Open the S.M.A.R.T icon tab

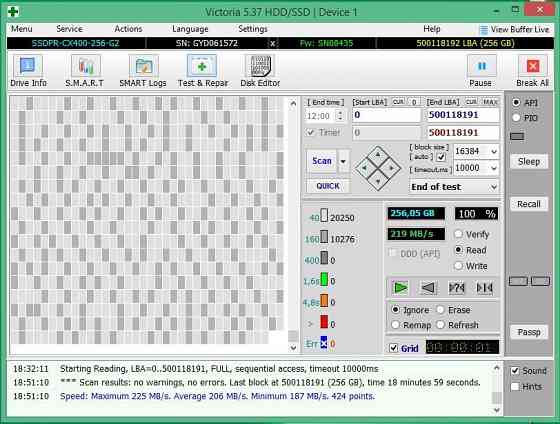pos(85,71)
